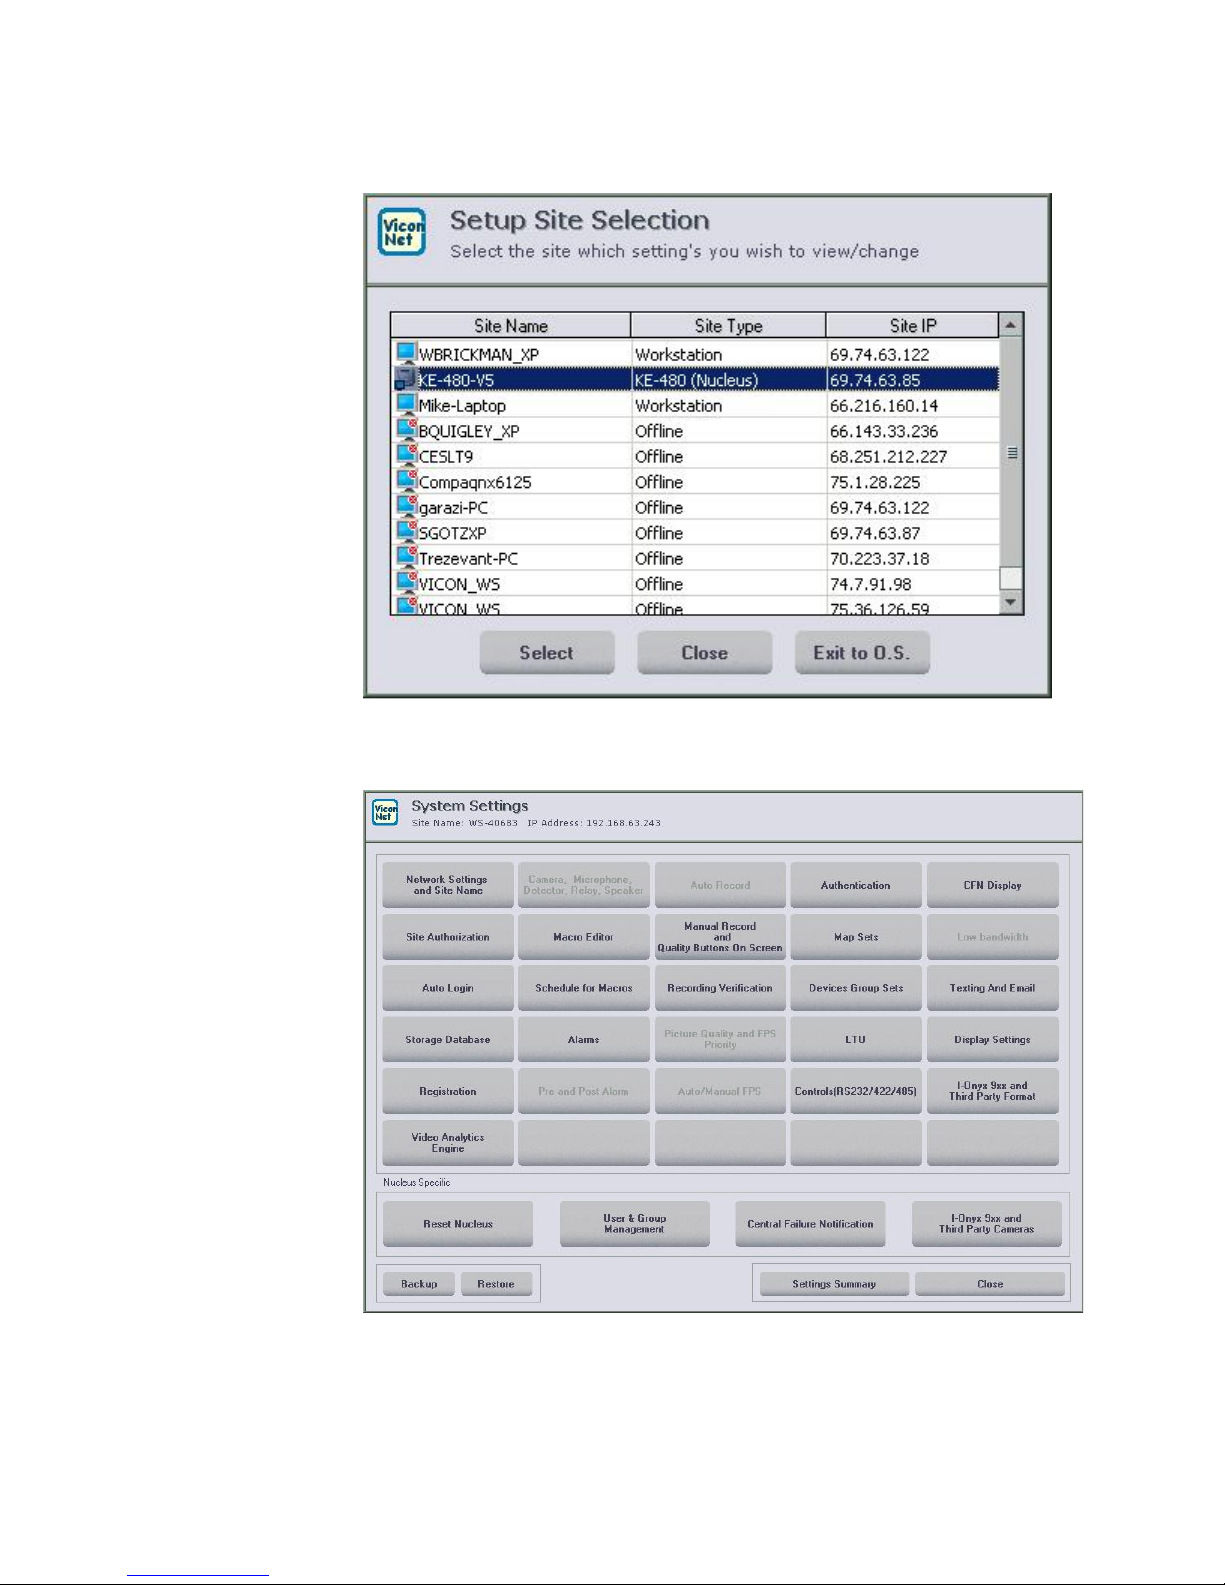Select the Trezevant-PC site name
The height and width of the screenshot is (1585, 1225).
point(468,559)
